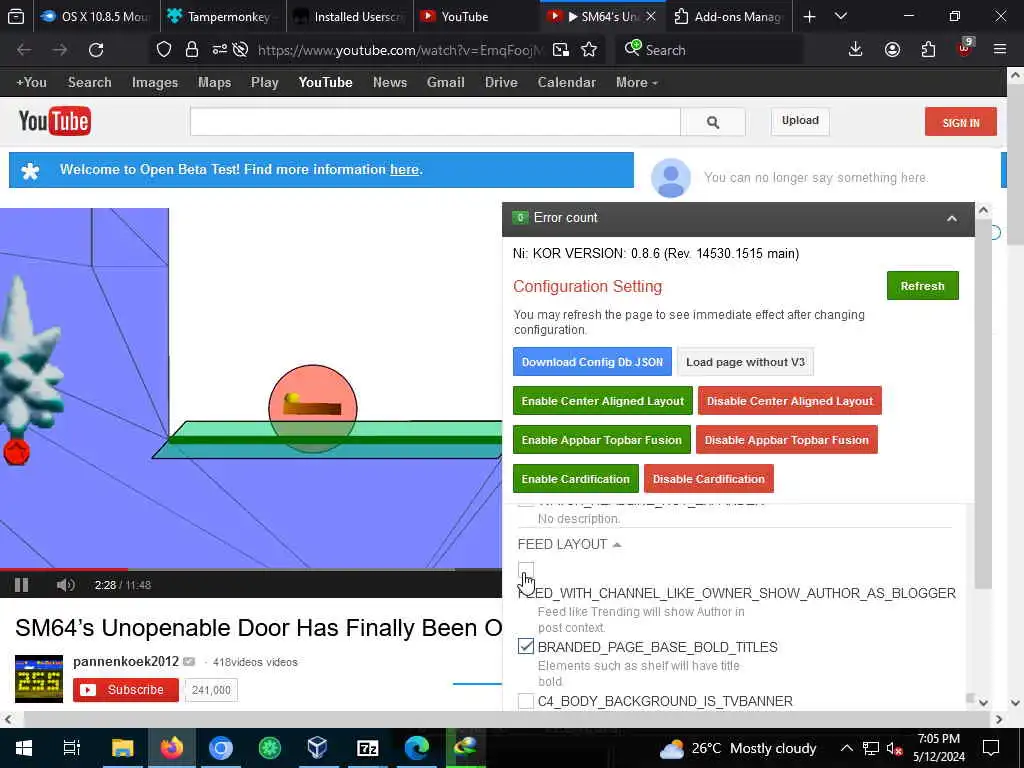Click the page horizontal scrollbar

coord(503,719)
